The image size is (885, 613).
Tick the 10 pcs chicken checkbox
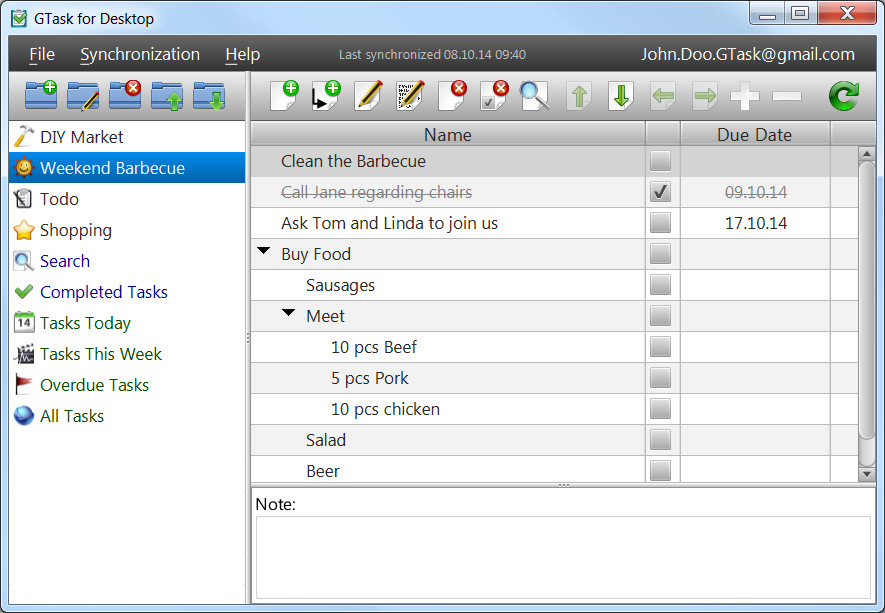[660, 409]
